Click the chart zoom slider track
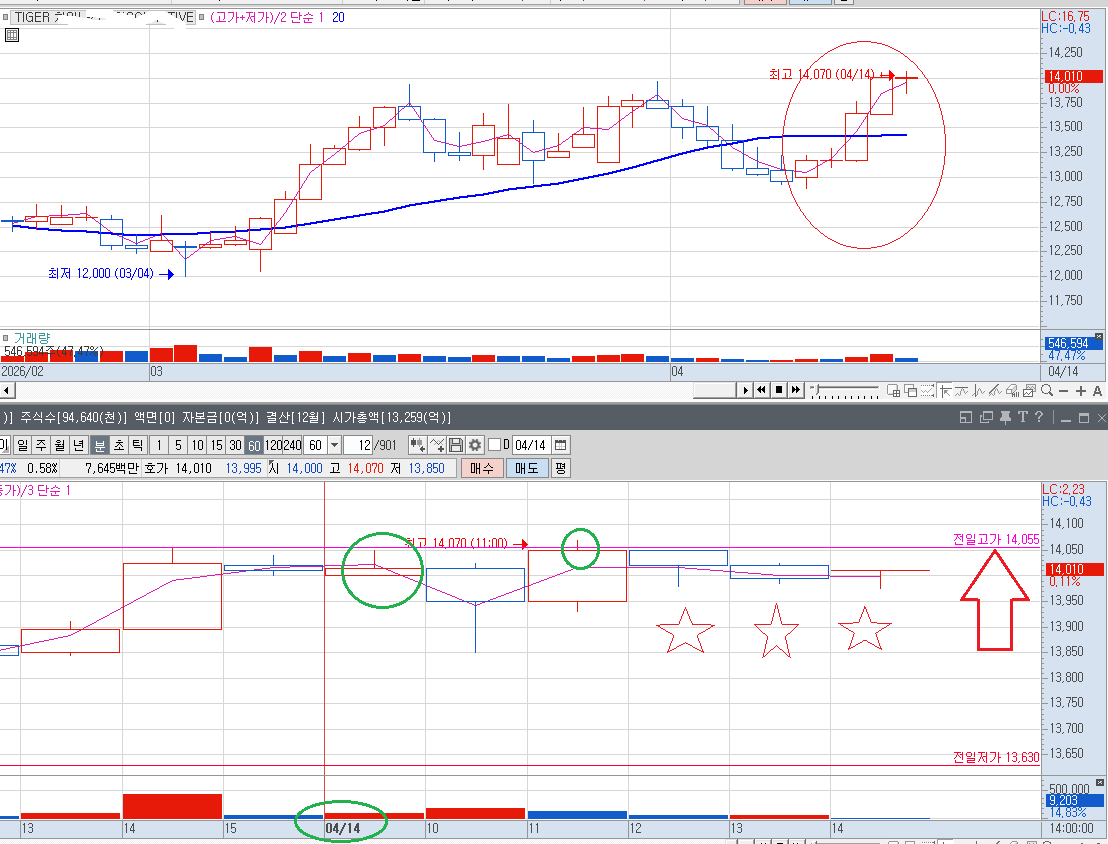 pos(845,390)
